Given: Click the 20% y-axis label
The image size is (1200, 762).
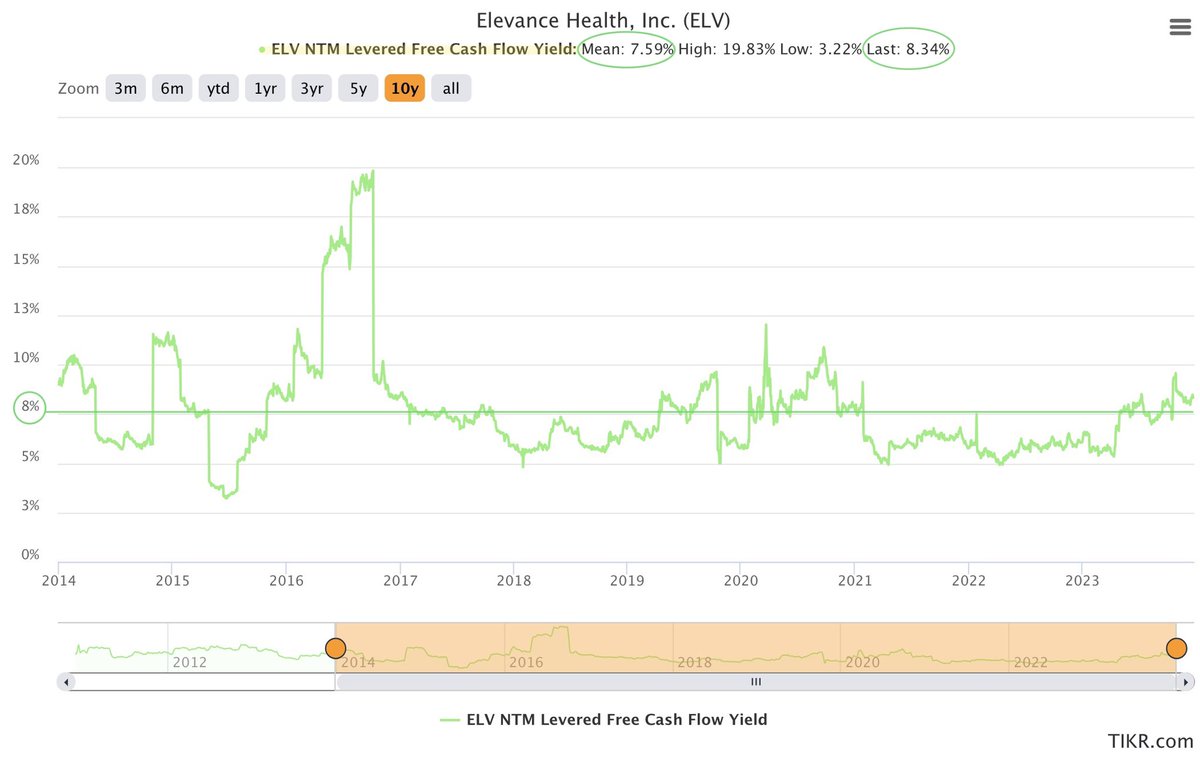Looking at the screenshot, I should [26, 160].
